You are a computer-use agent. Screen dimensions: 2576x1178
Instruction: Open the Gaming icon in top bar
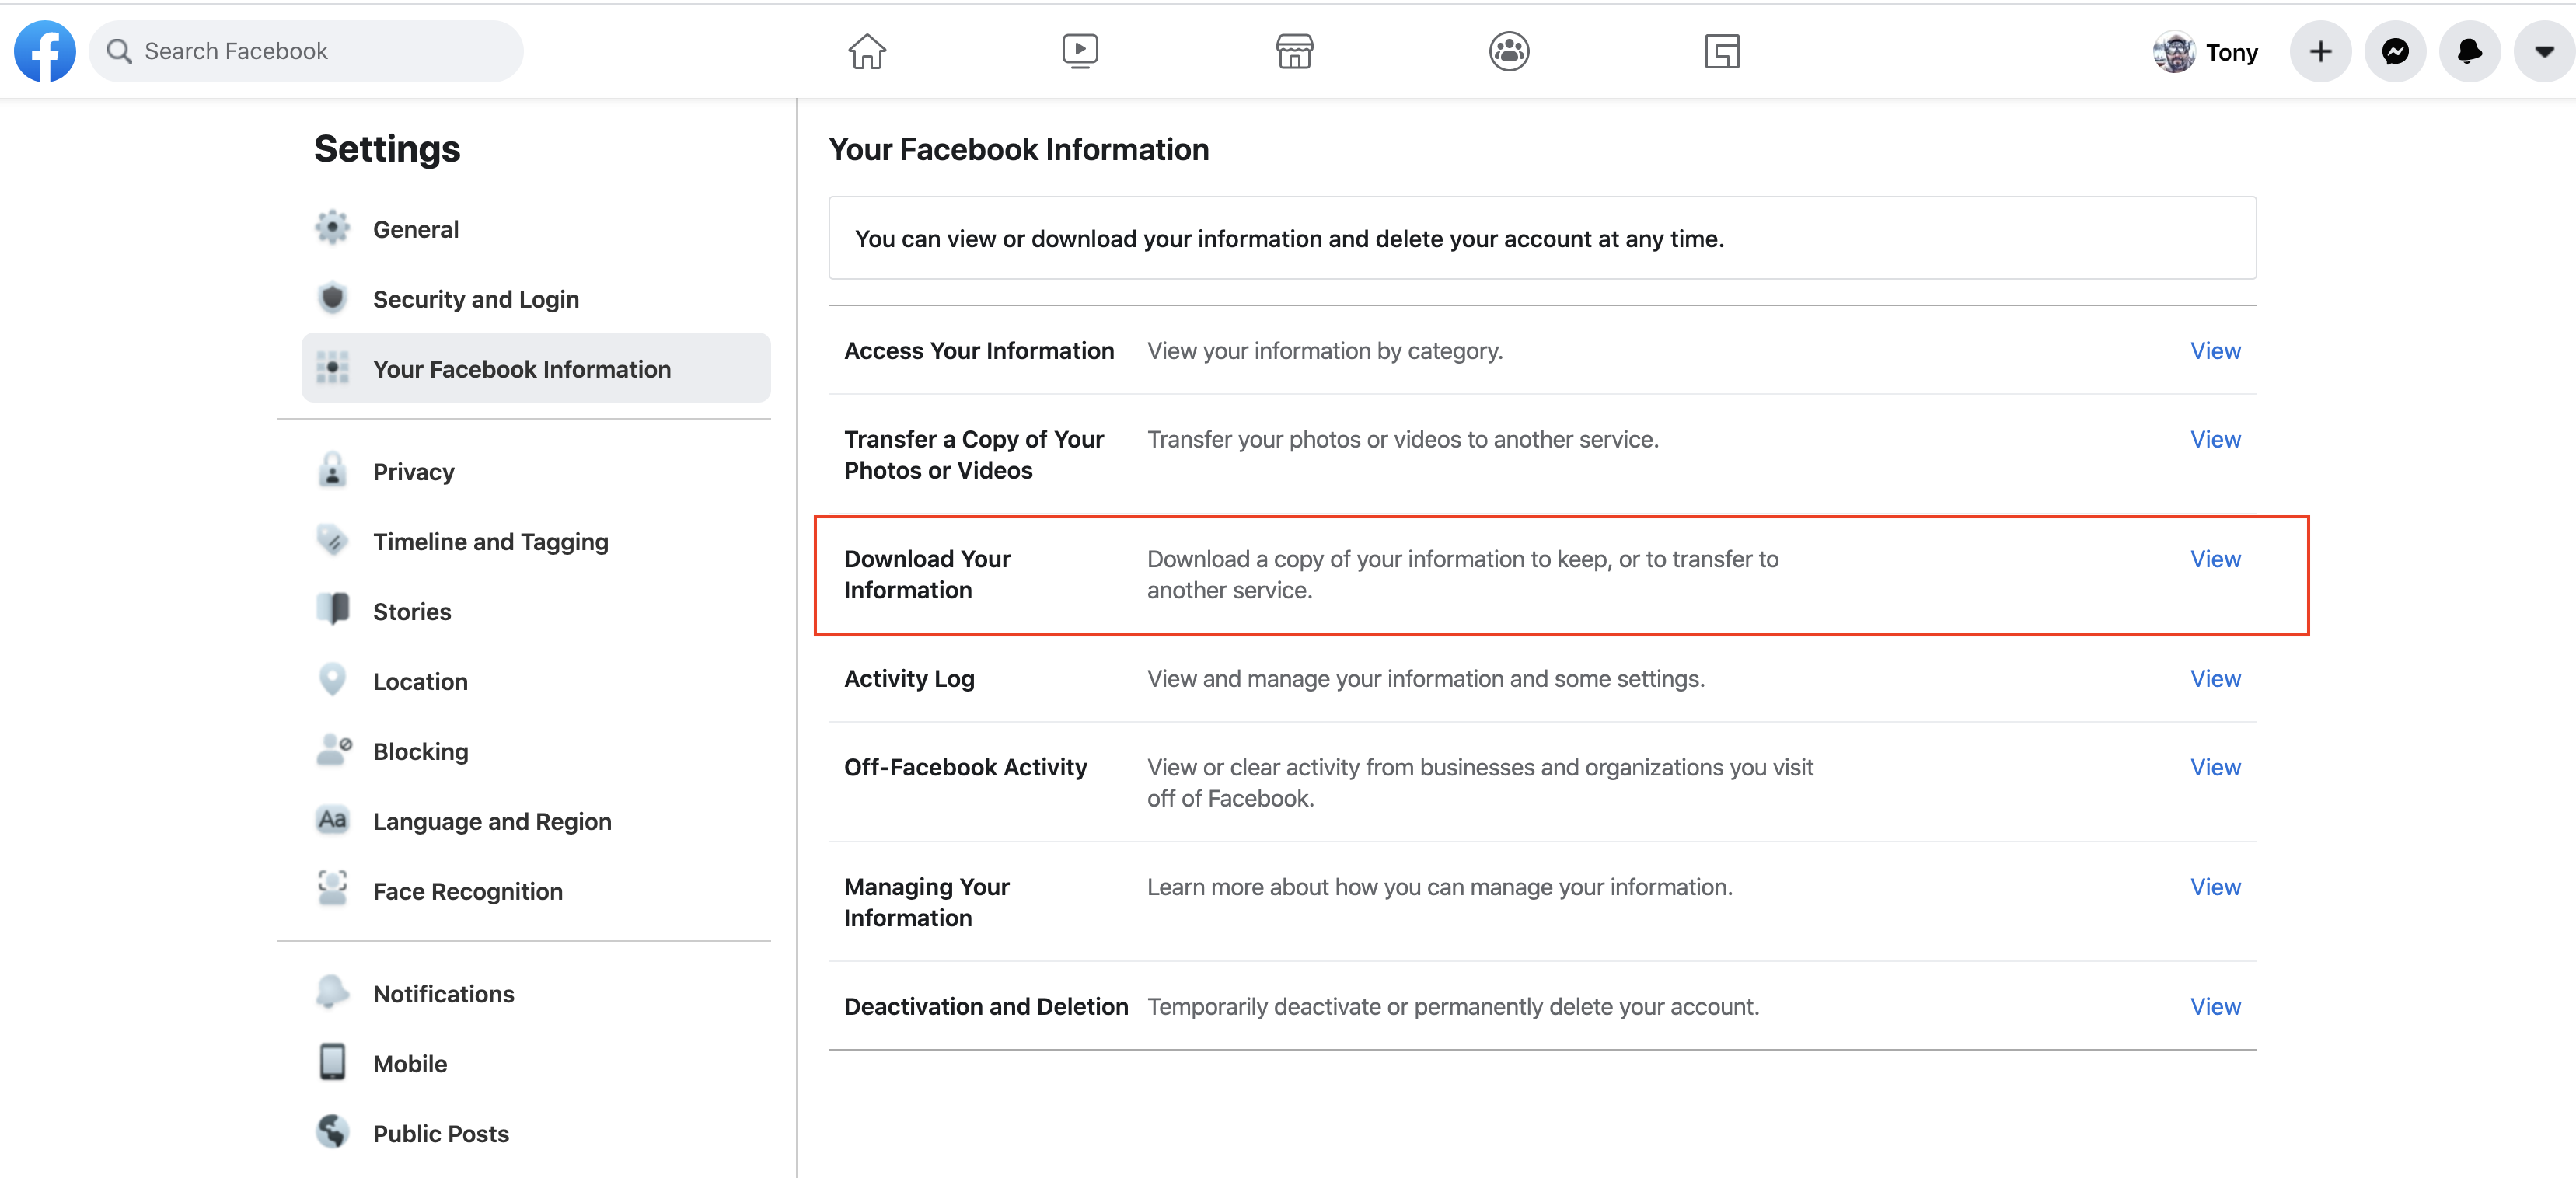pos(1722,51)
